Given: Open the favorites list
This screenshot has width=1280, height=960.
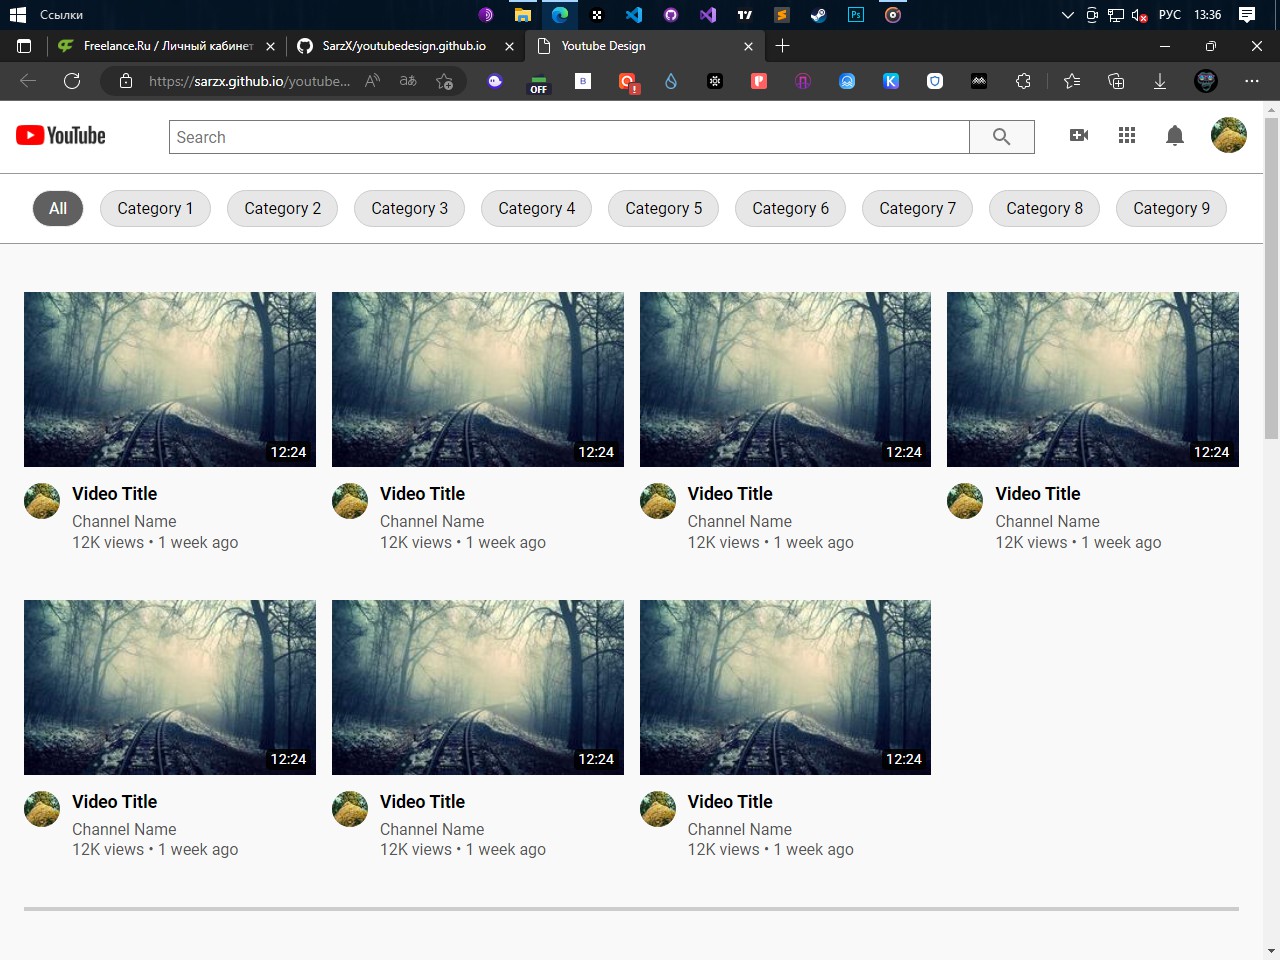Looking at the screenshot, I should [1072, 81].
